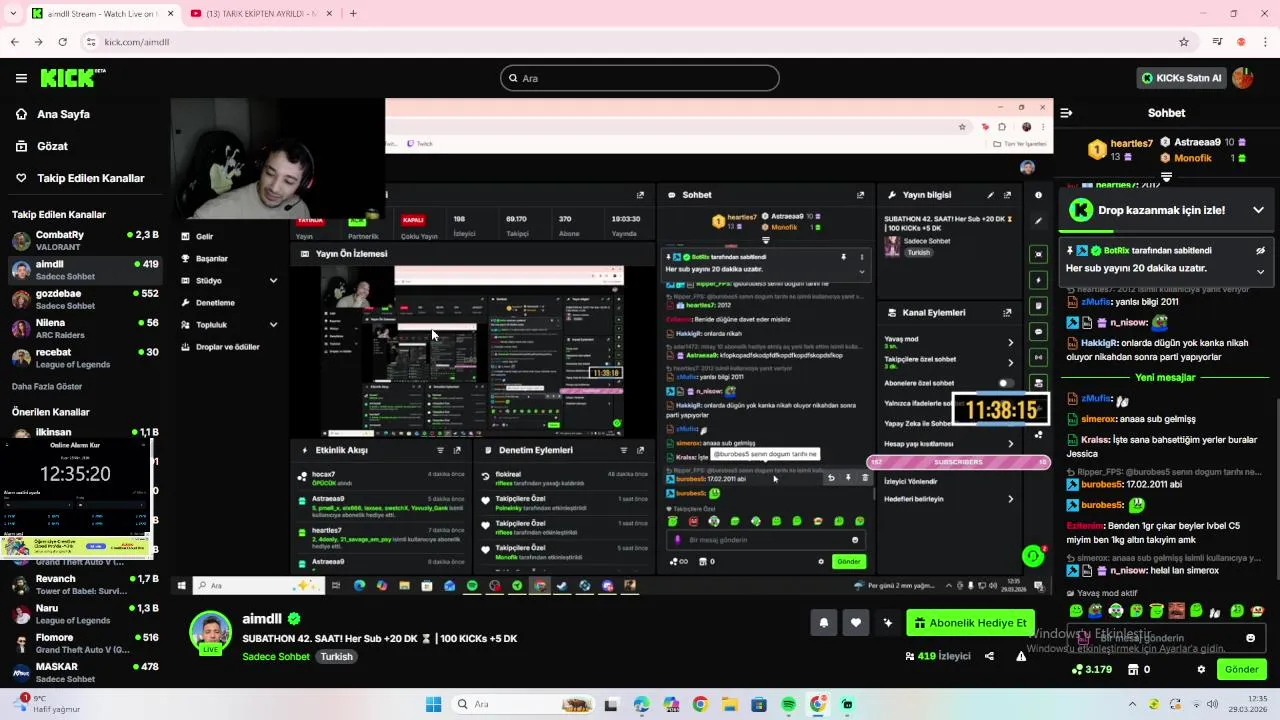
Task: Open the Windows Start menu
Action: click(x=433, y=704)
